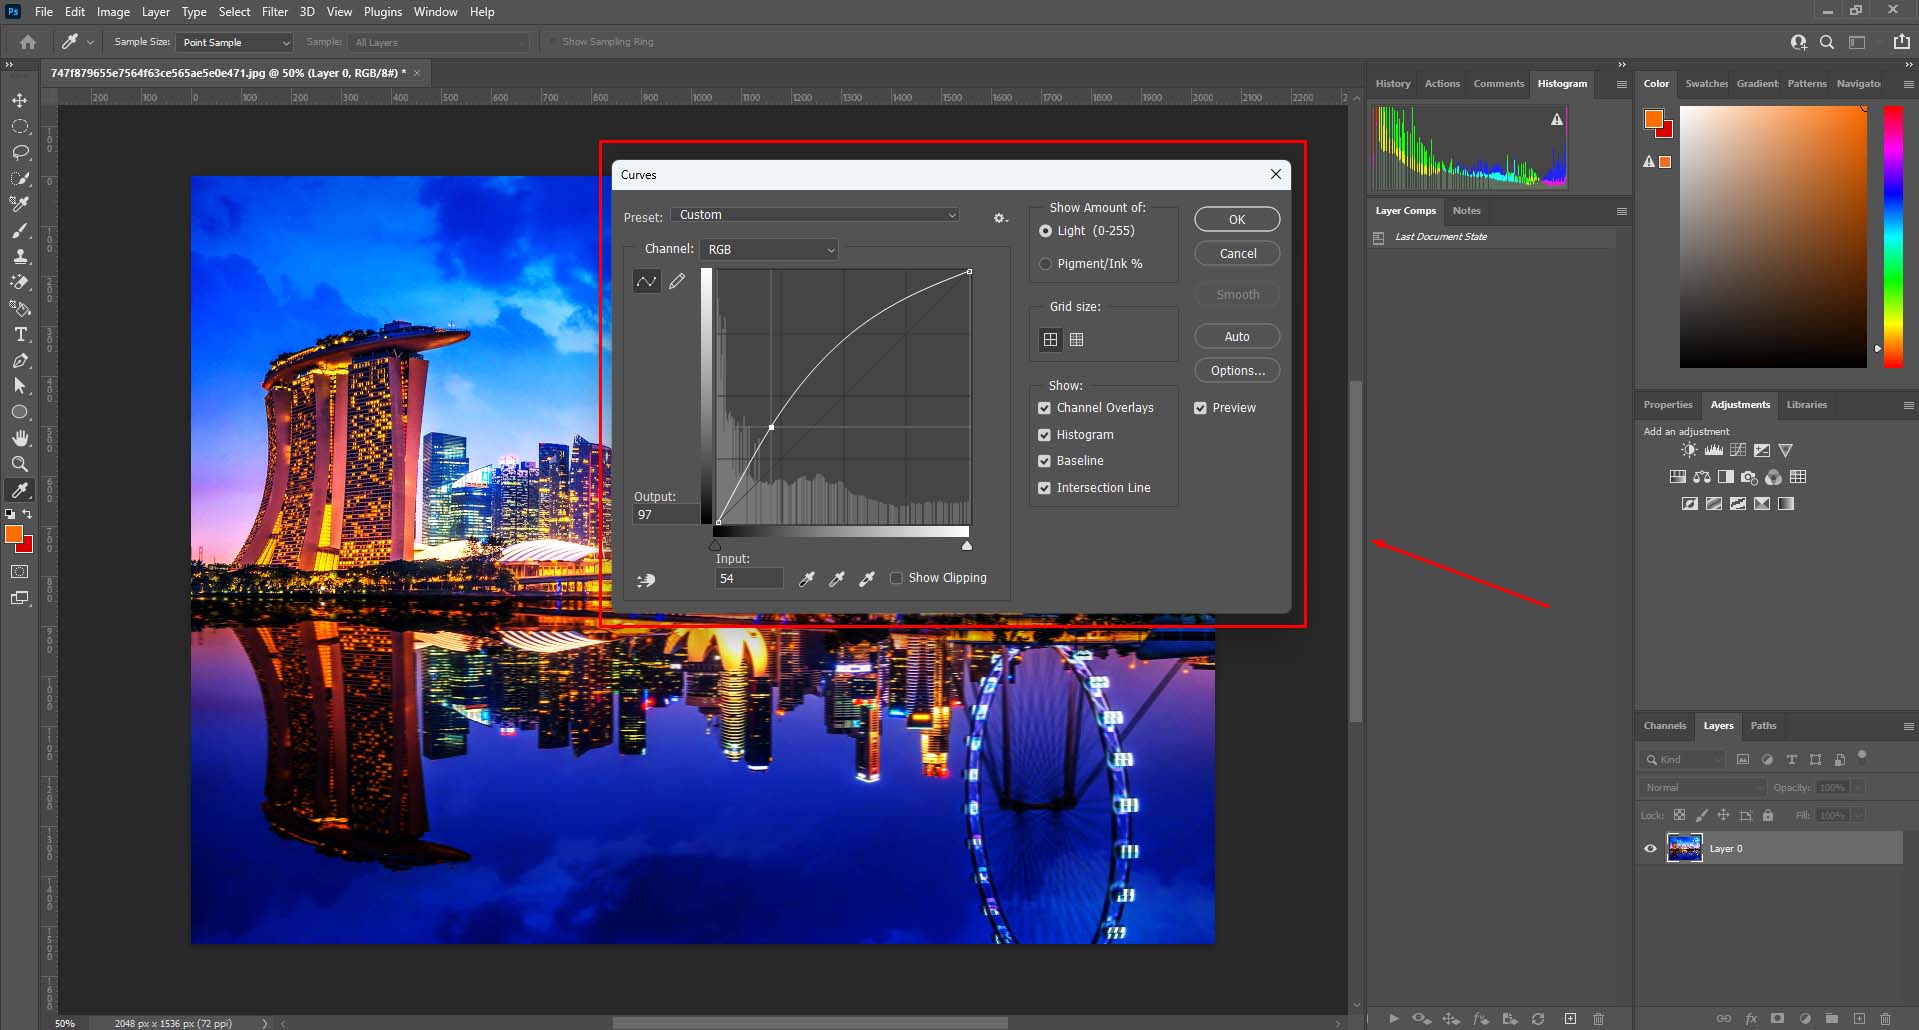Select the Pigment/Ink % radio button

click(x=1046, y=263)
